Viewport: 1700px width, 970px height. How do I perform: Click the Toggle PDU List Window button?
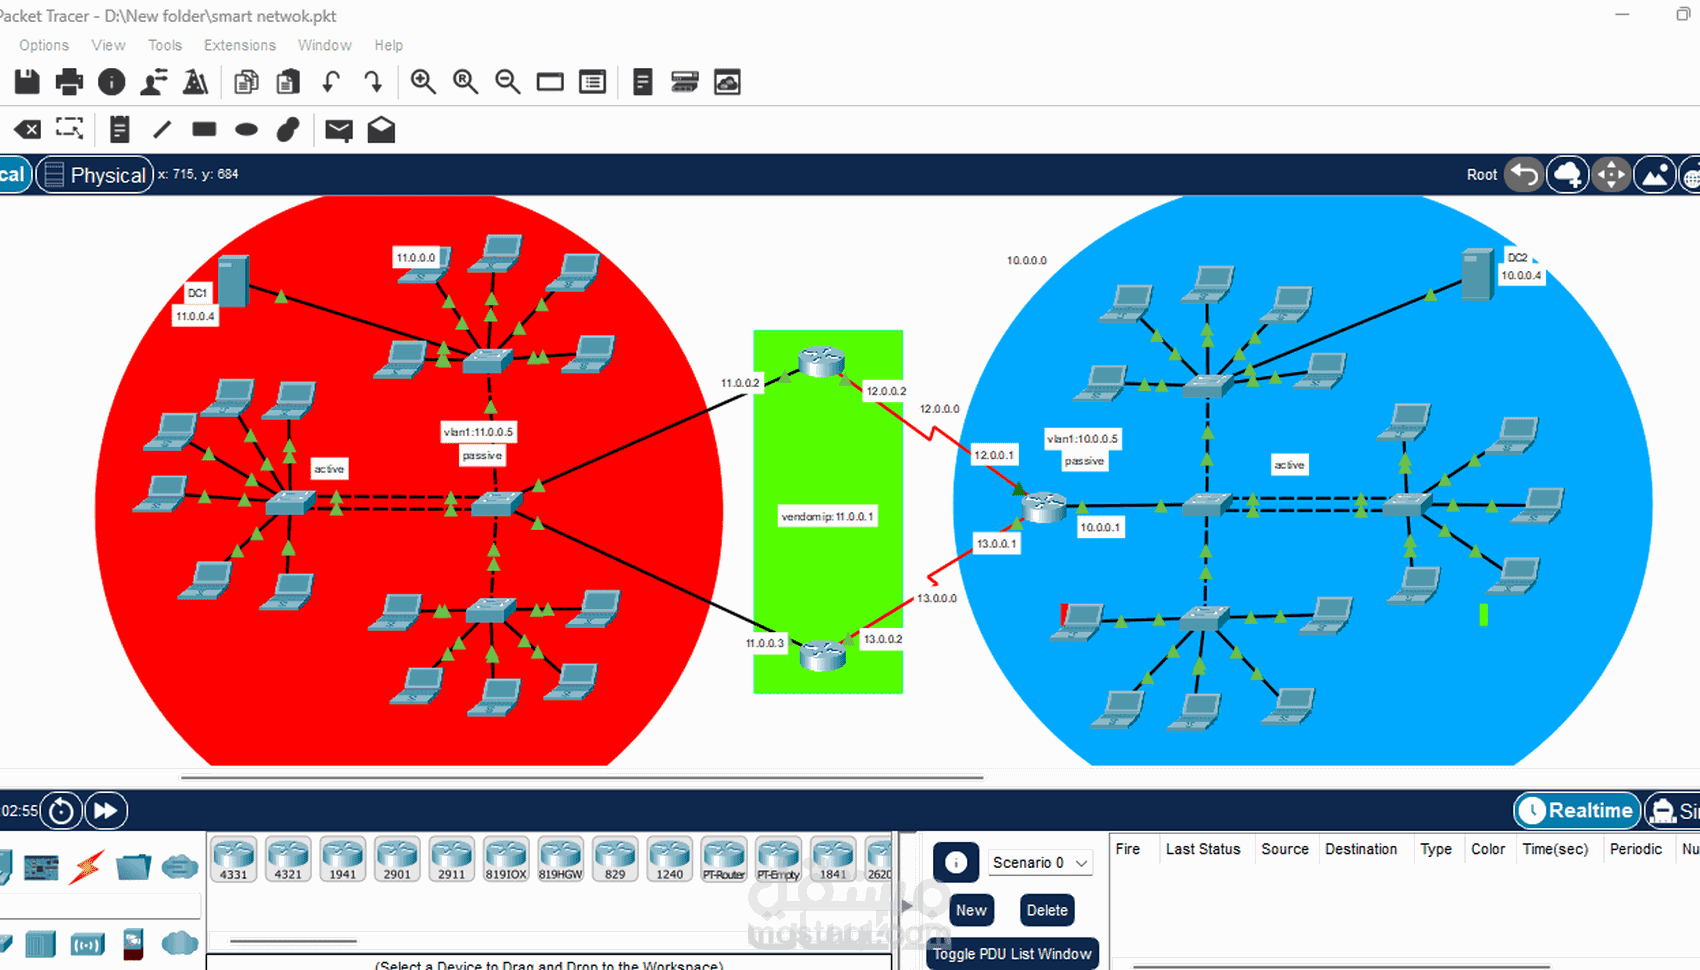(1012, 954)
